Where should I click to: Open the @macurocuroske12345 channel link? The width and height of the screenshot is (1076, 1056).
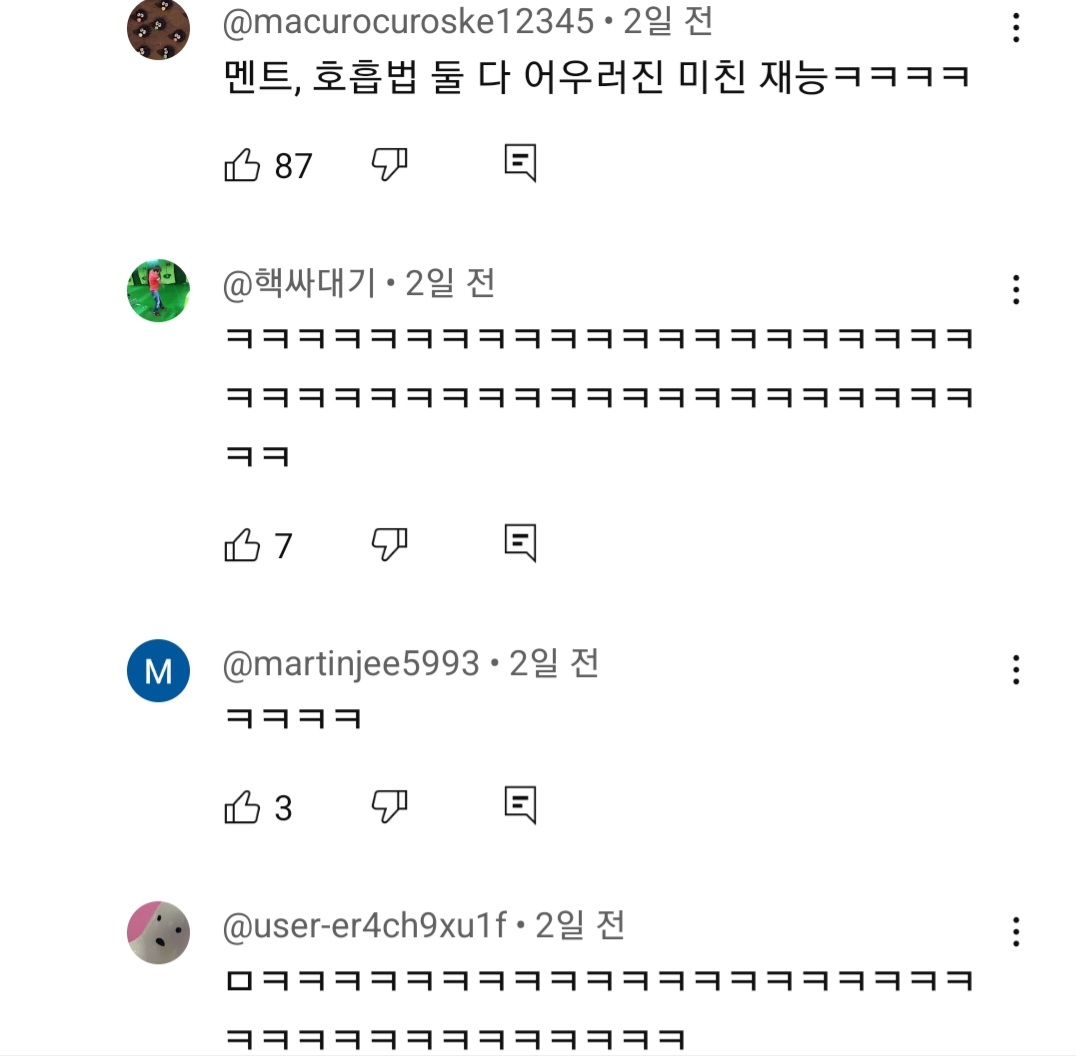click(408, 22)
